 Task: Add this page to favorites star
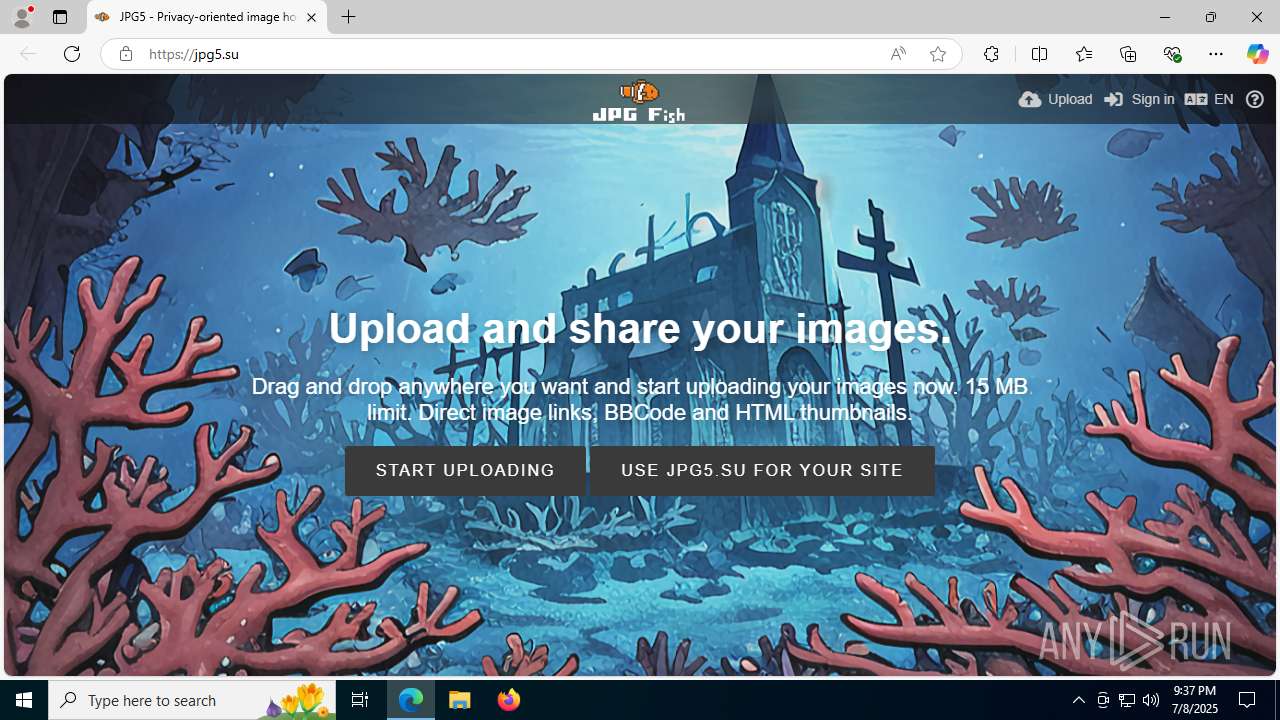tap(938, 54)
